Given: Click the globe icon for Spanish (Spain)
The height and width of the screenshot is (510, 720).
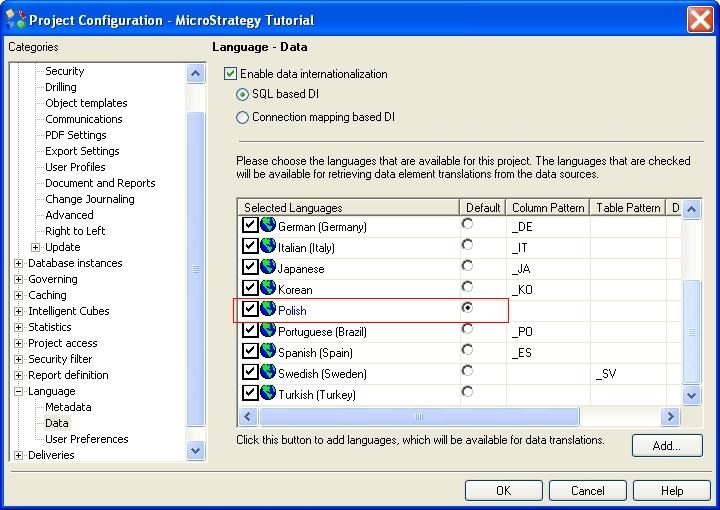Looking at the screenshot, I should tap(268, 352).
